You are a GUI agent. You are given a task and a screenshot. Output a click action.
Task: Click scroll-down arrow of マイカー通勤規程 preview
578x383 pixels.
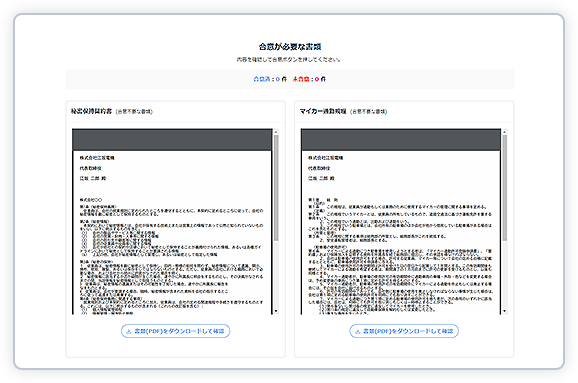coord(505,311)
